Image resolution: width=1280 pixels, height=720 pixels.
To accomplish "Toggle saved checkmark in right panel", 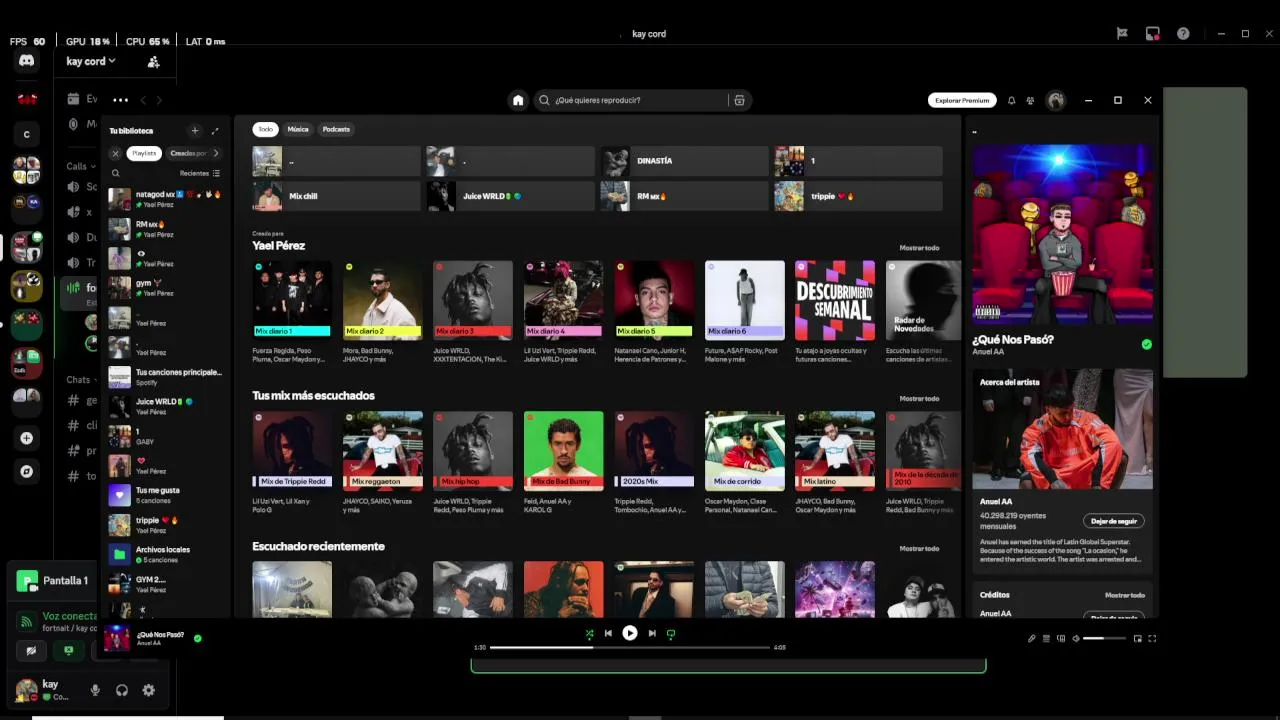I will [x=1146, y=344].
